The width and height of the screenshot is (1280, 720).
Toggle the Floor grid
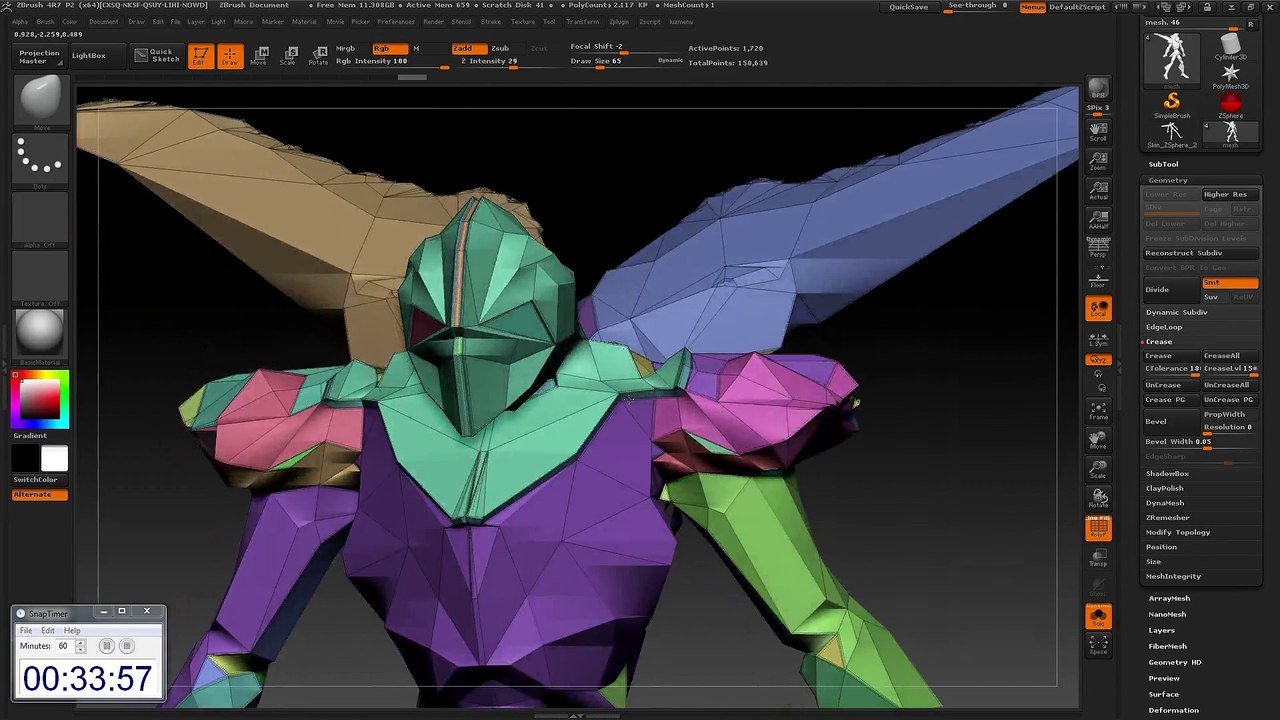click(1098, 278)
